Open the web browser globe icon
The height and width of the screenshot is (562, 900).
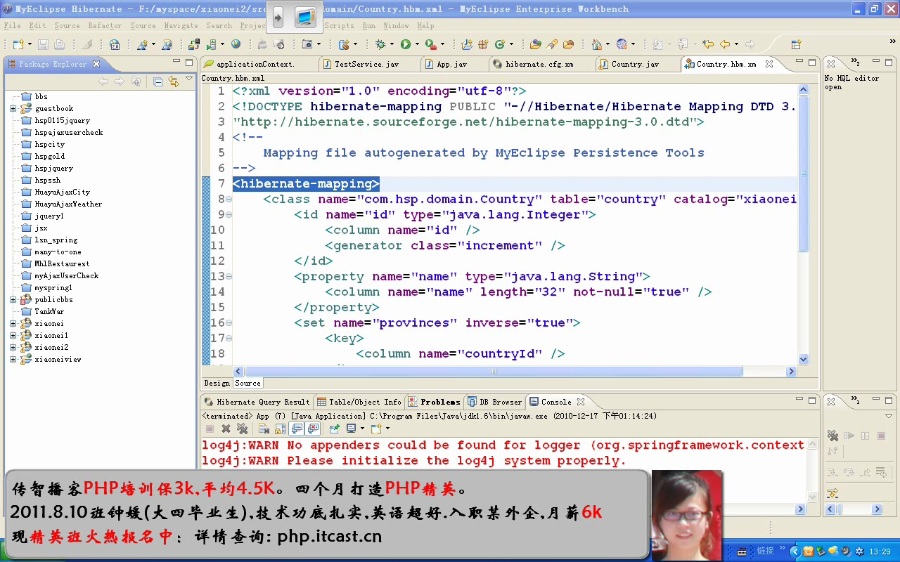coord(236,44)
